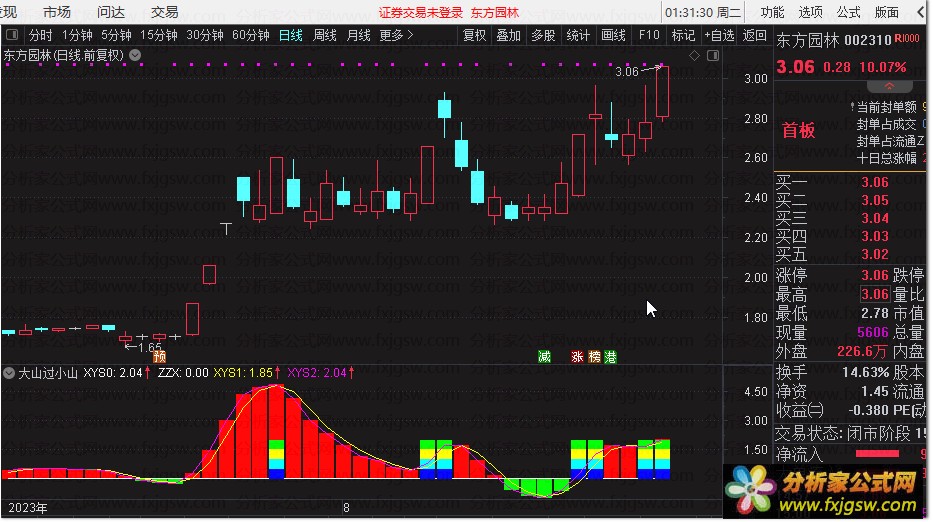
Task: Click the 2023年 date axis label
Action: (x=28, y=508)
